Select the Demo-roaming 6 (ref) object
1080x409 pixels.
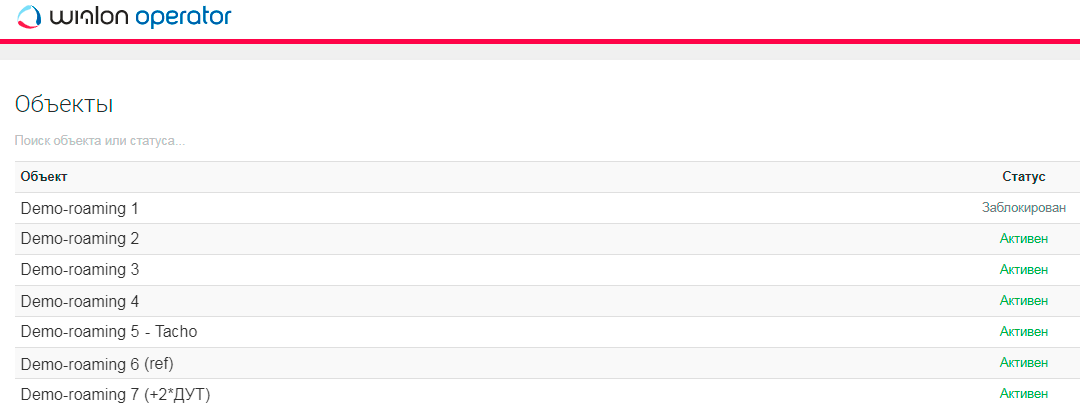[x=89, y=363]
